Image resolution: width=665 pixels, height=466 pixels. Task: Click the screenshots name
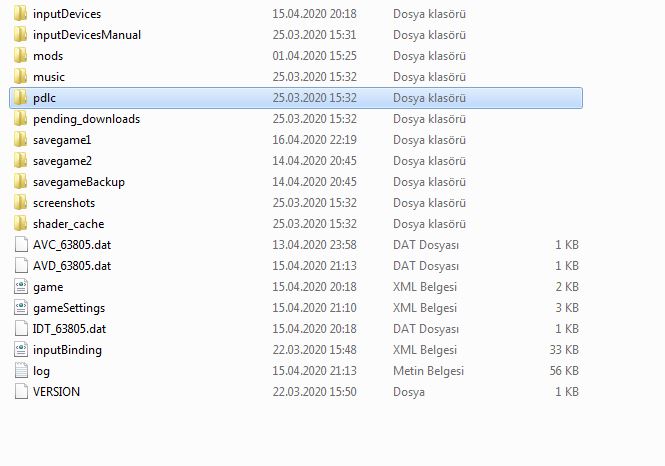point(64,203)
